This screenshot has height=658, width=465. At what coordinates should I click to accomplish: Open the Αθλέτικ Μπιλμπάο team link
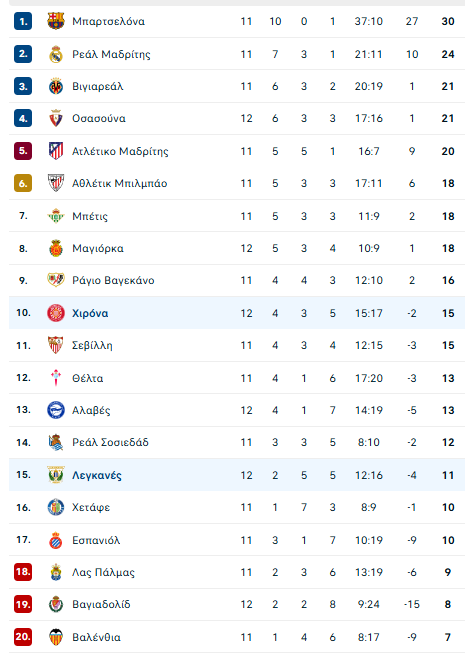click(120, 183)
